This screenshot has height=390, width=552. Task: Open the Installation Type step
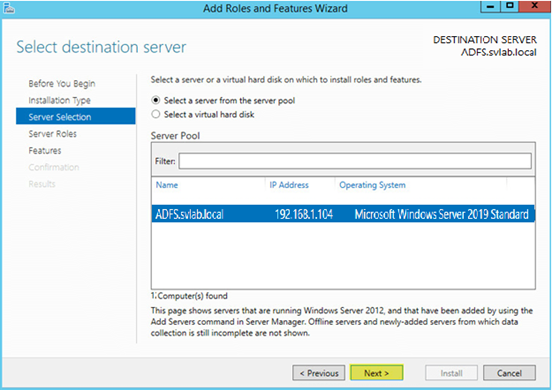[x=59, y=100]
